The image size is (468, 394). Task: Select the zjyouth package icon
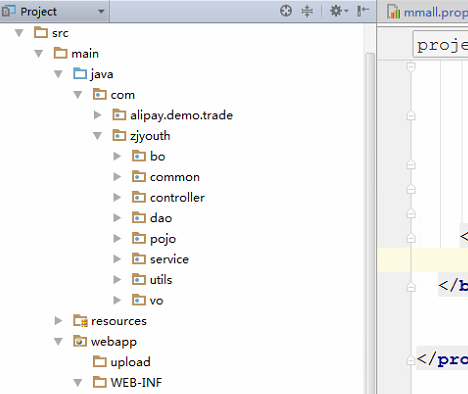point(119,135)
